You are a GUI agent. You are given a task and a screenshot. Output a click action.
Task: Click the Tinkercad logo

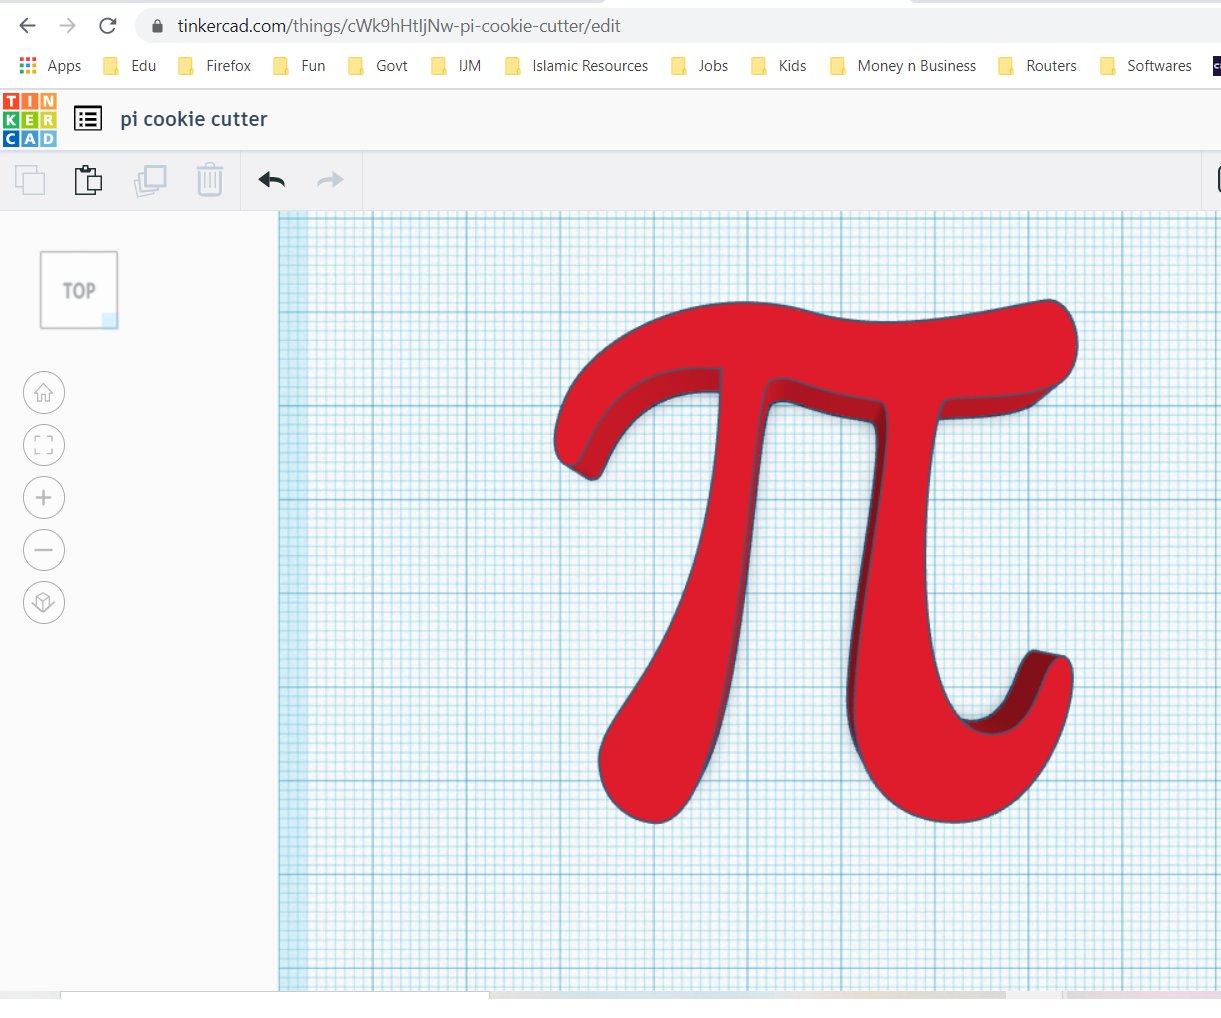[x=29, y=118]
